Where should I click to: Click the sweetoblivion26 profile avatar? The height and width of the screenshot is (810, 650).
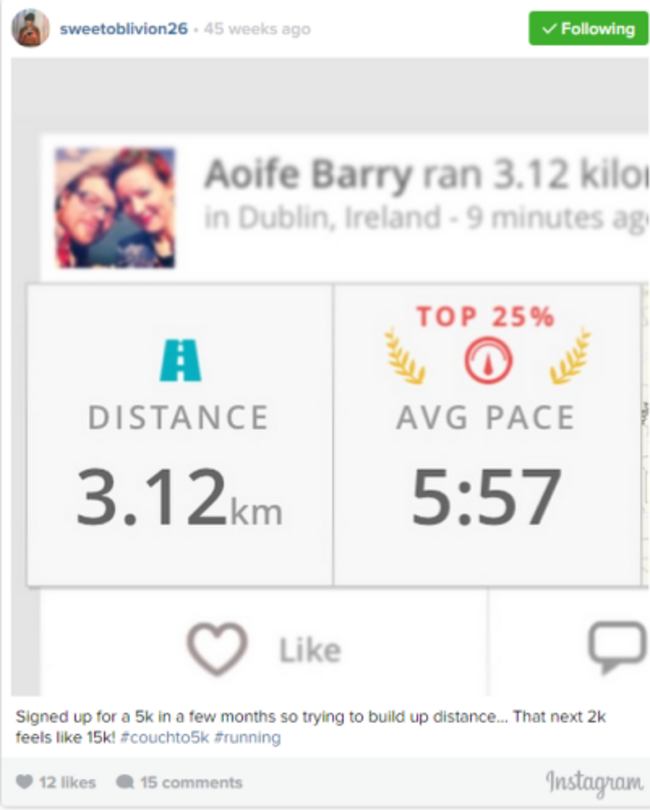pos(30,28)
